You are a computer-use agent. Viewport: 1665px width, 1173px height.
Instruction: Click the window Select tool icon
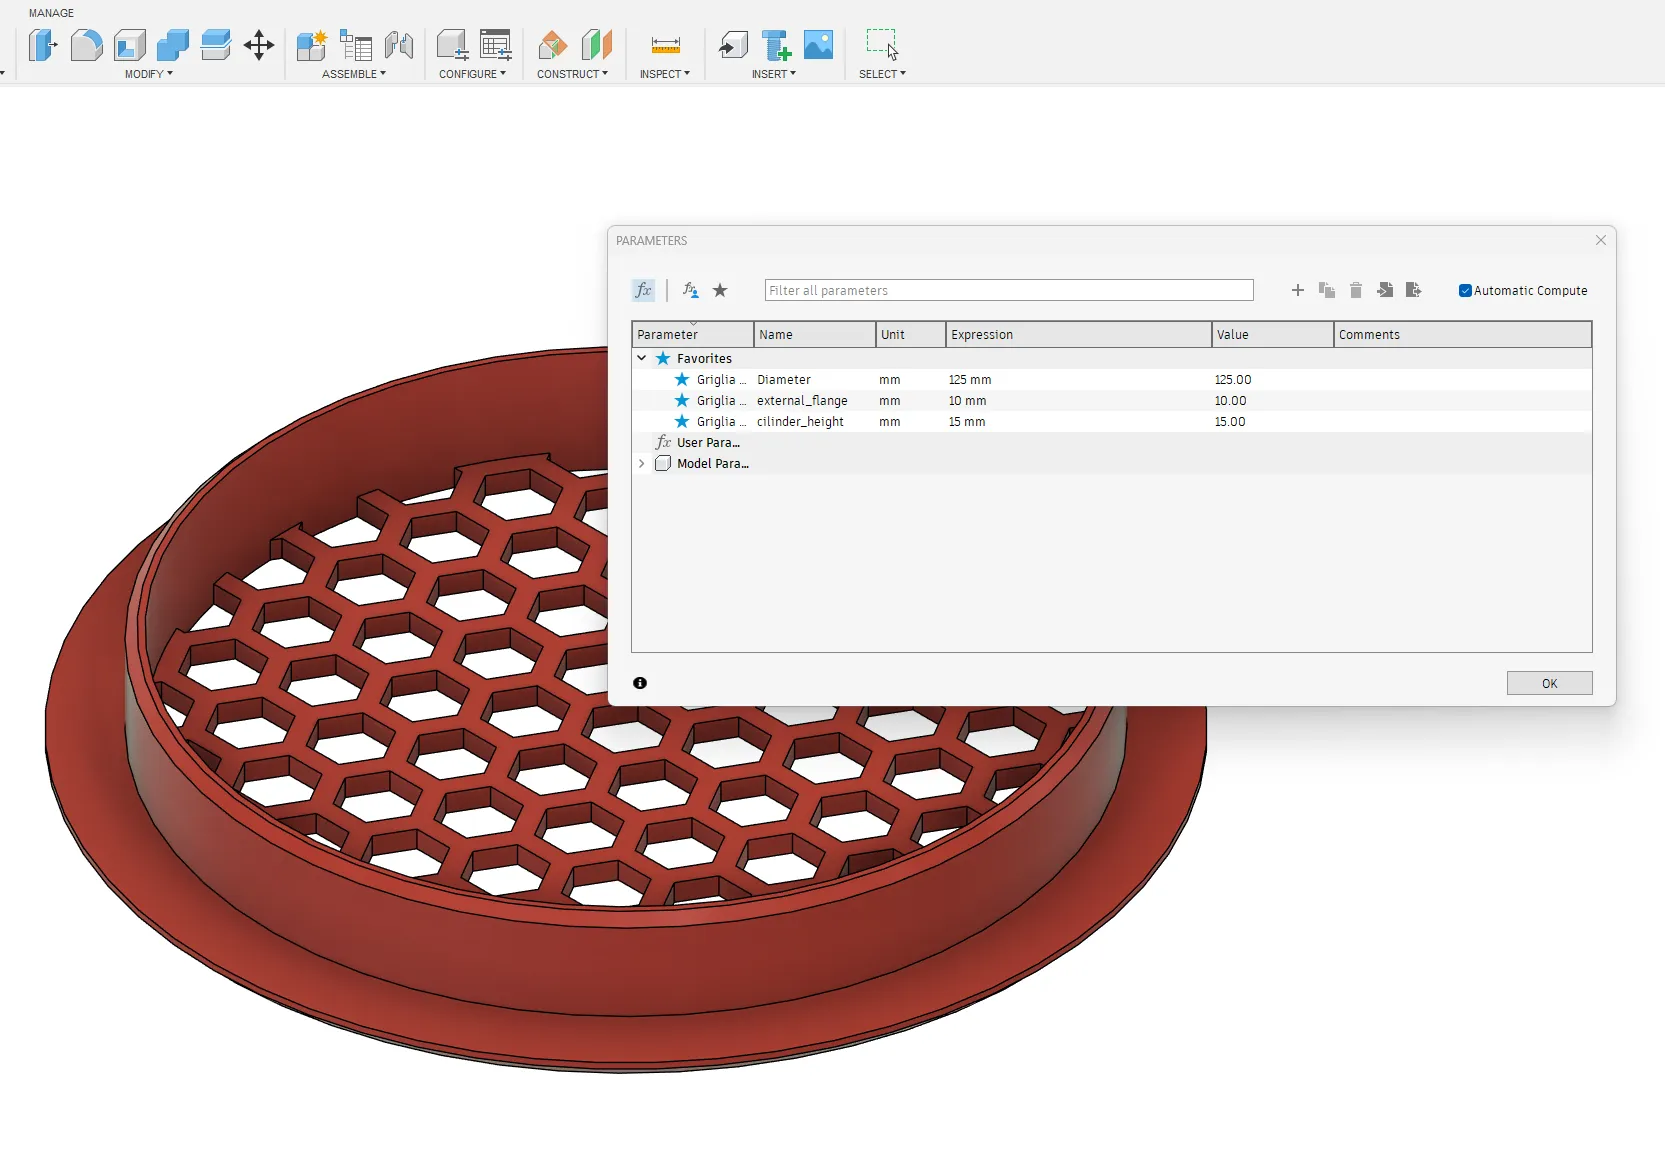pos(882,45)
